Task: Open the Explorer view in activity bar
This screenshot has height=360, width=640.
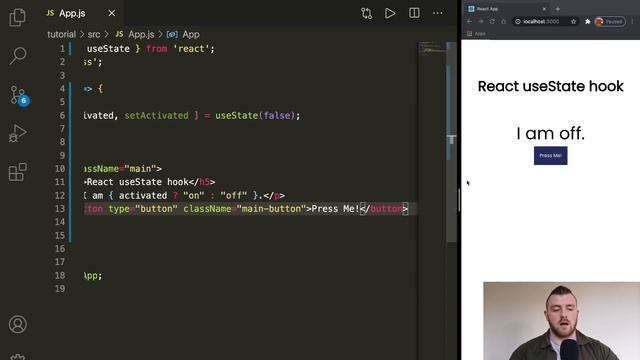Action: (18, 17)
